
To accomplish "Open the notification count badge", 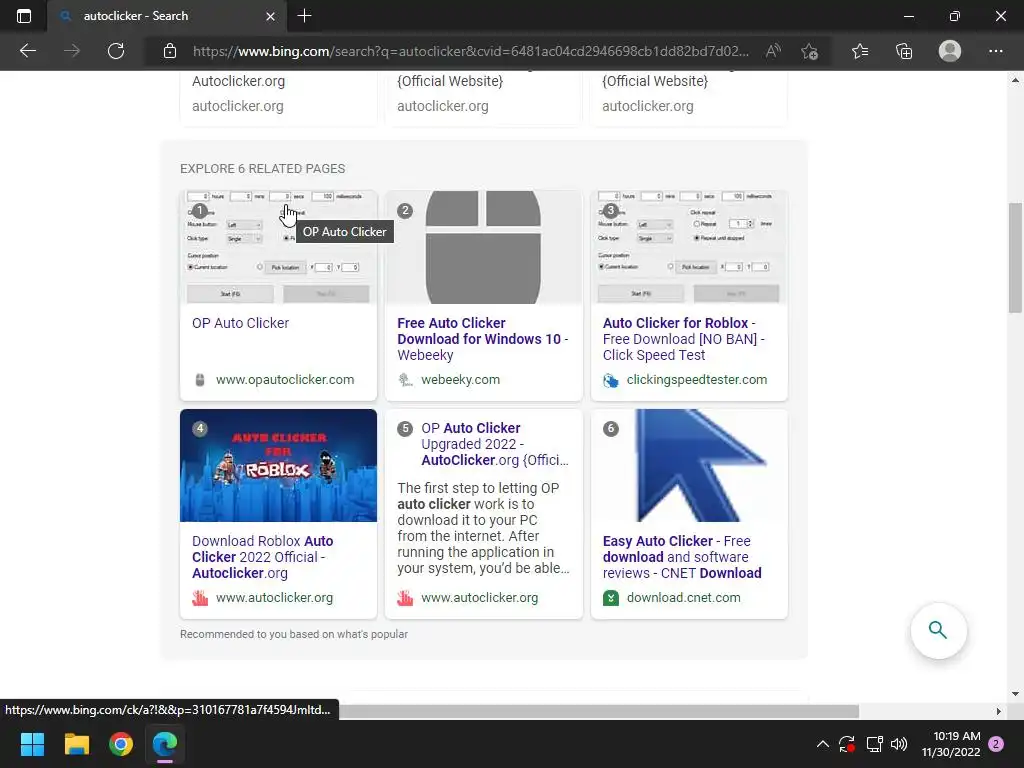I will (x=996, y=744).
